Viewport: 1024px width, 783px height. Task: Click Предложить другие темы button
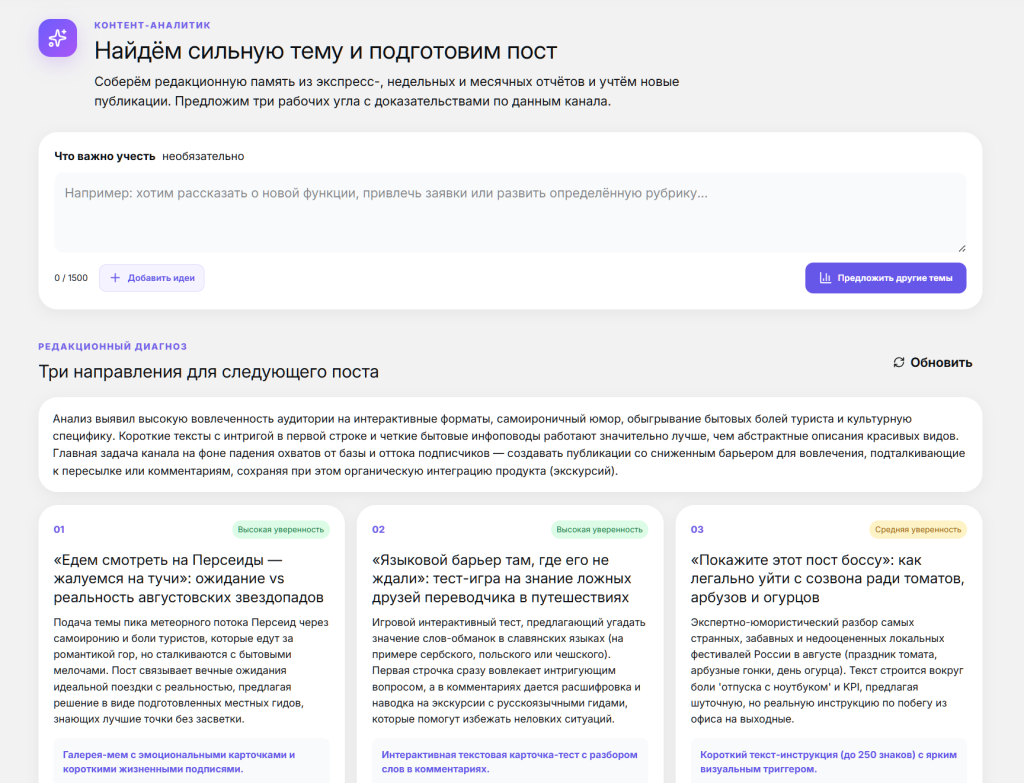click(886, 278)
